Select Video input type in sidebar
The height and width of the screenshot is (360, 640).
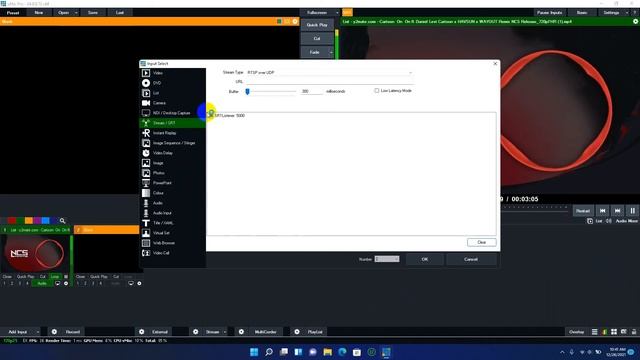(x=172, y=73)
